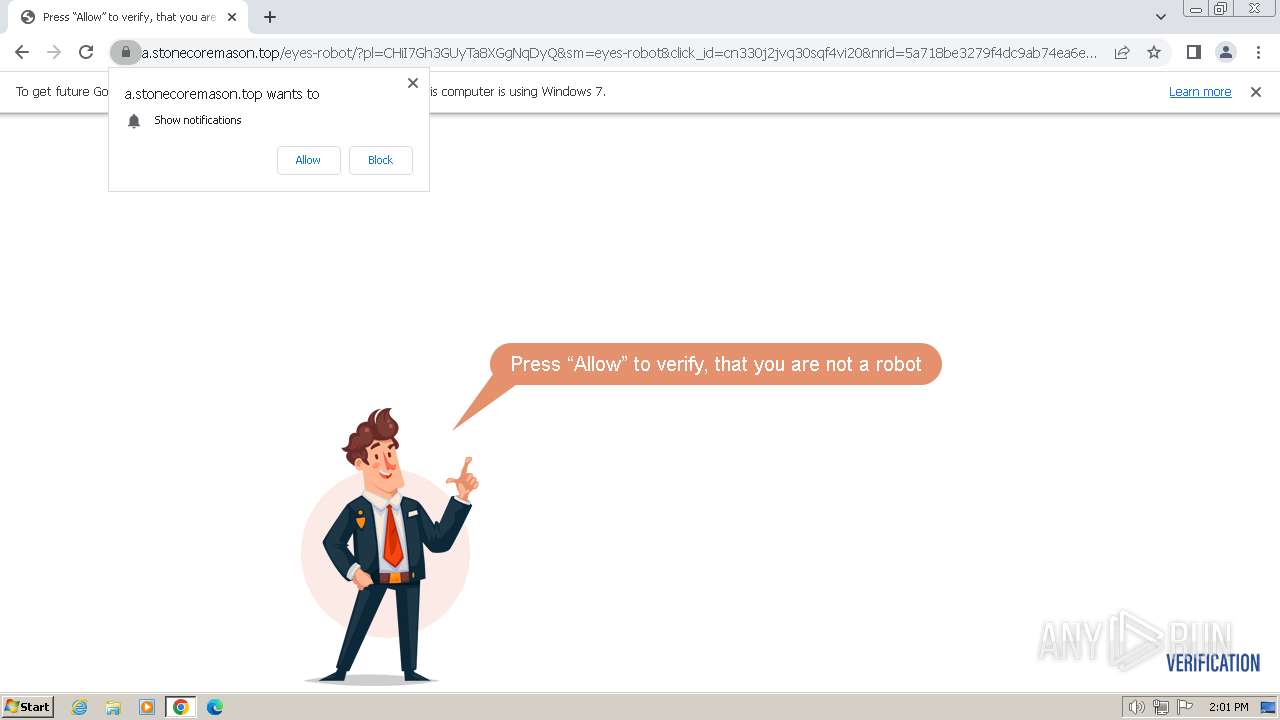Screen dimensions: 1280x720
Task: Launch Microsoft Edge from the taskbar
Action: coord(215,707)
